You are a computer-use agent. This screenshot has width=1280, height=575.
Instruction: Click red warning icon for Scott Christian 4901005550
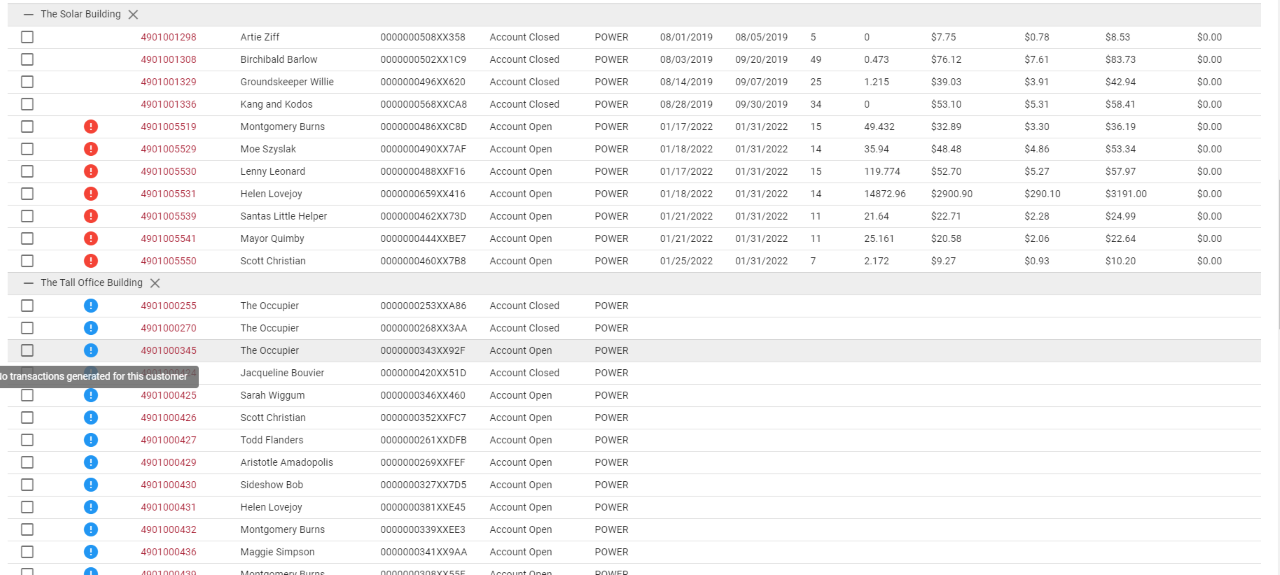pos(91,261)
